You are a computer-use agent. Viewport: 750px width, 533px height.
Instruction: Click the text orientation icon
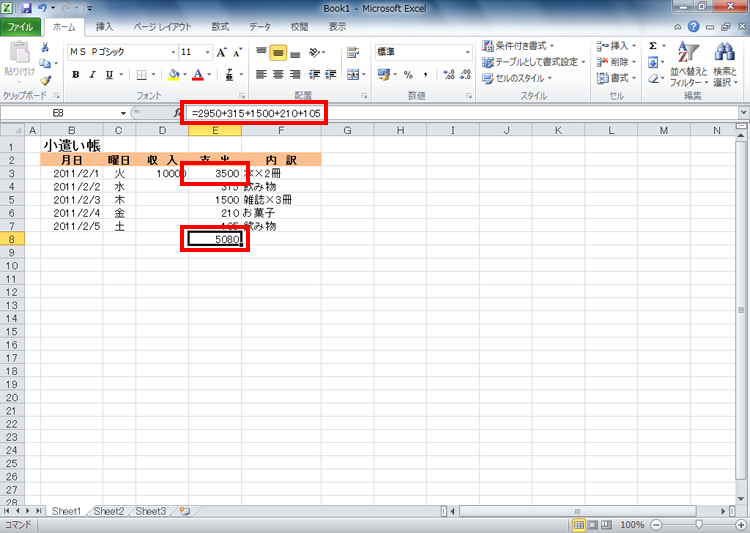pyautogui.click(x=315, y=52)
